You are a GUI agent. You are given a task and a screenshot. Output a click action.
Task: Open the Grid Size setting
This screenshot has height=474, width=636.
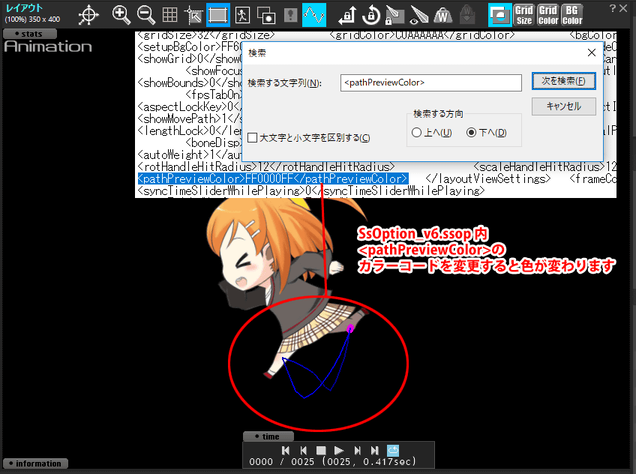click(524, 15)
